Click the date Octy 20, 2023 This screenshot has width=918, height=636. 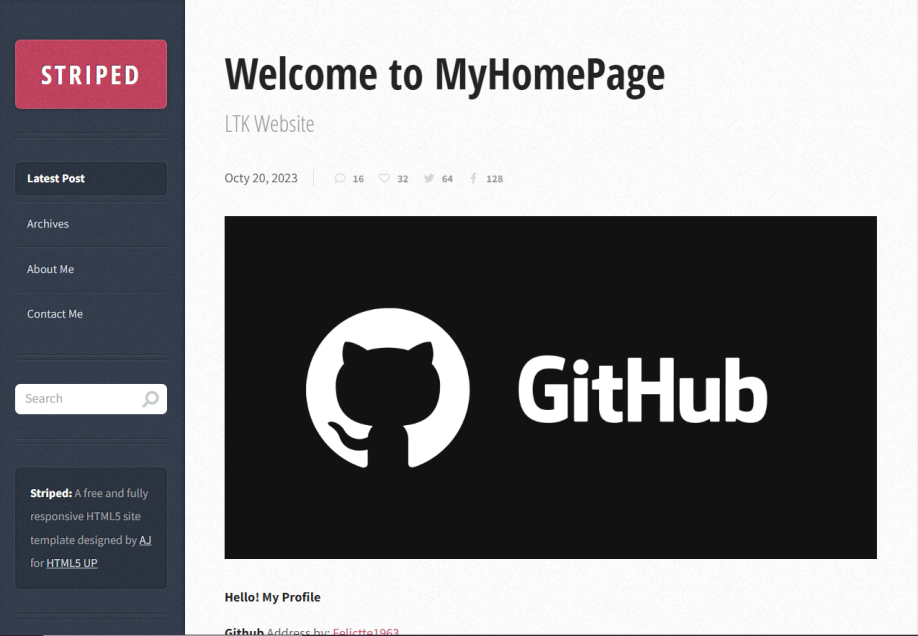tap(261, 178)
